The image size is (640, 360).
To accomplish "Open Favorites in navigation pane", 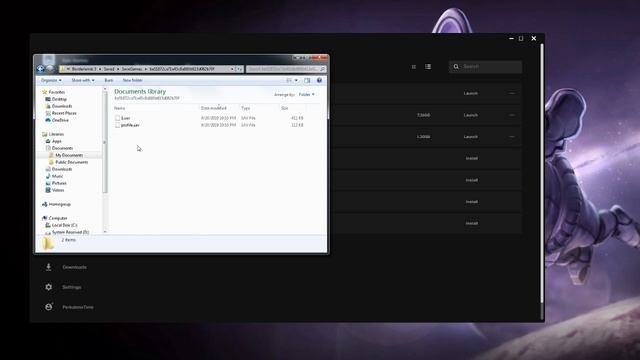I will coord(57,92).
